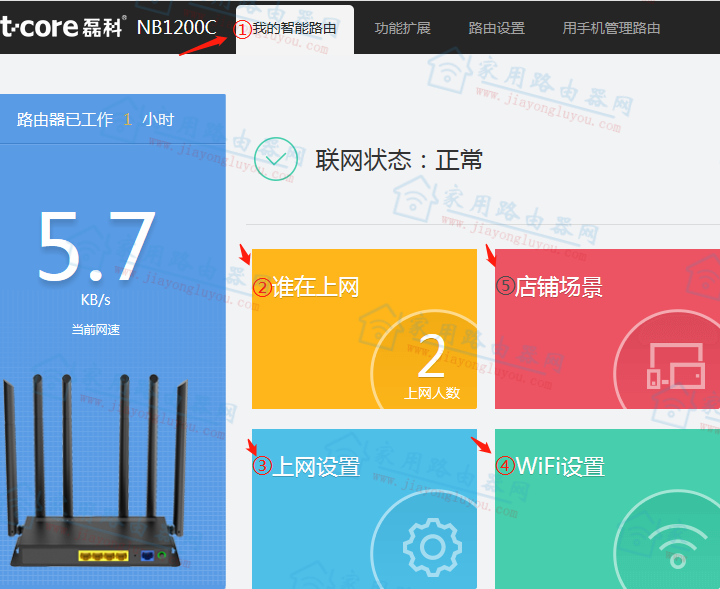Click the green checkmark status icon
Viewport: 720px width, 589px height.
tap(275, 160)
